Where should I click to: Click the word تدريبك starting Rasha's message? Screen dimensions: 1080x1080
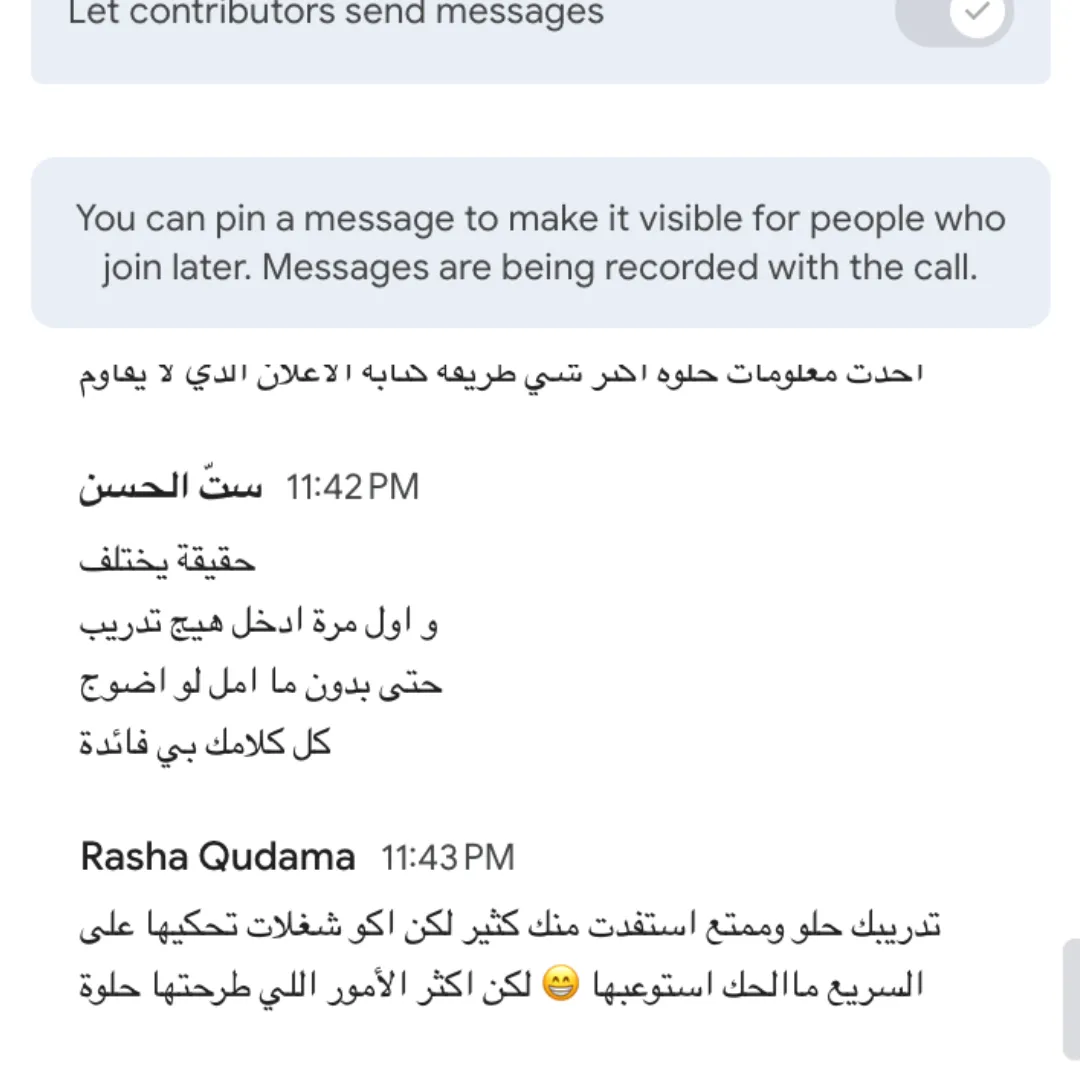pyautogui.click(x=896, y=925)
